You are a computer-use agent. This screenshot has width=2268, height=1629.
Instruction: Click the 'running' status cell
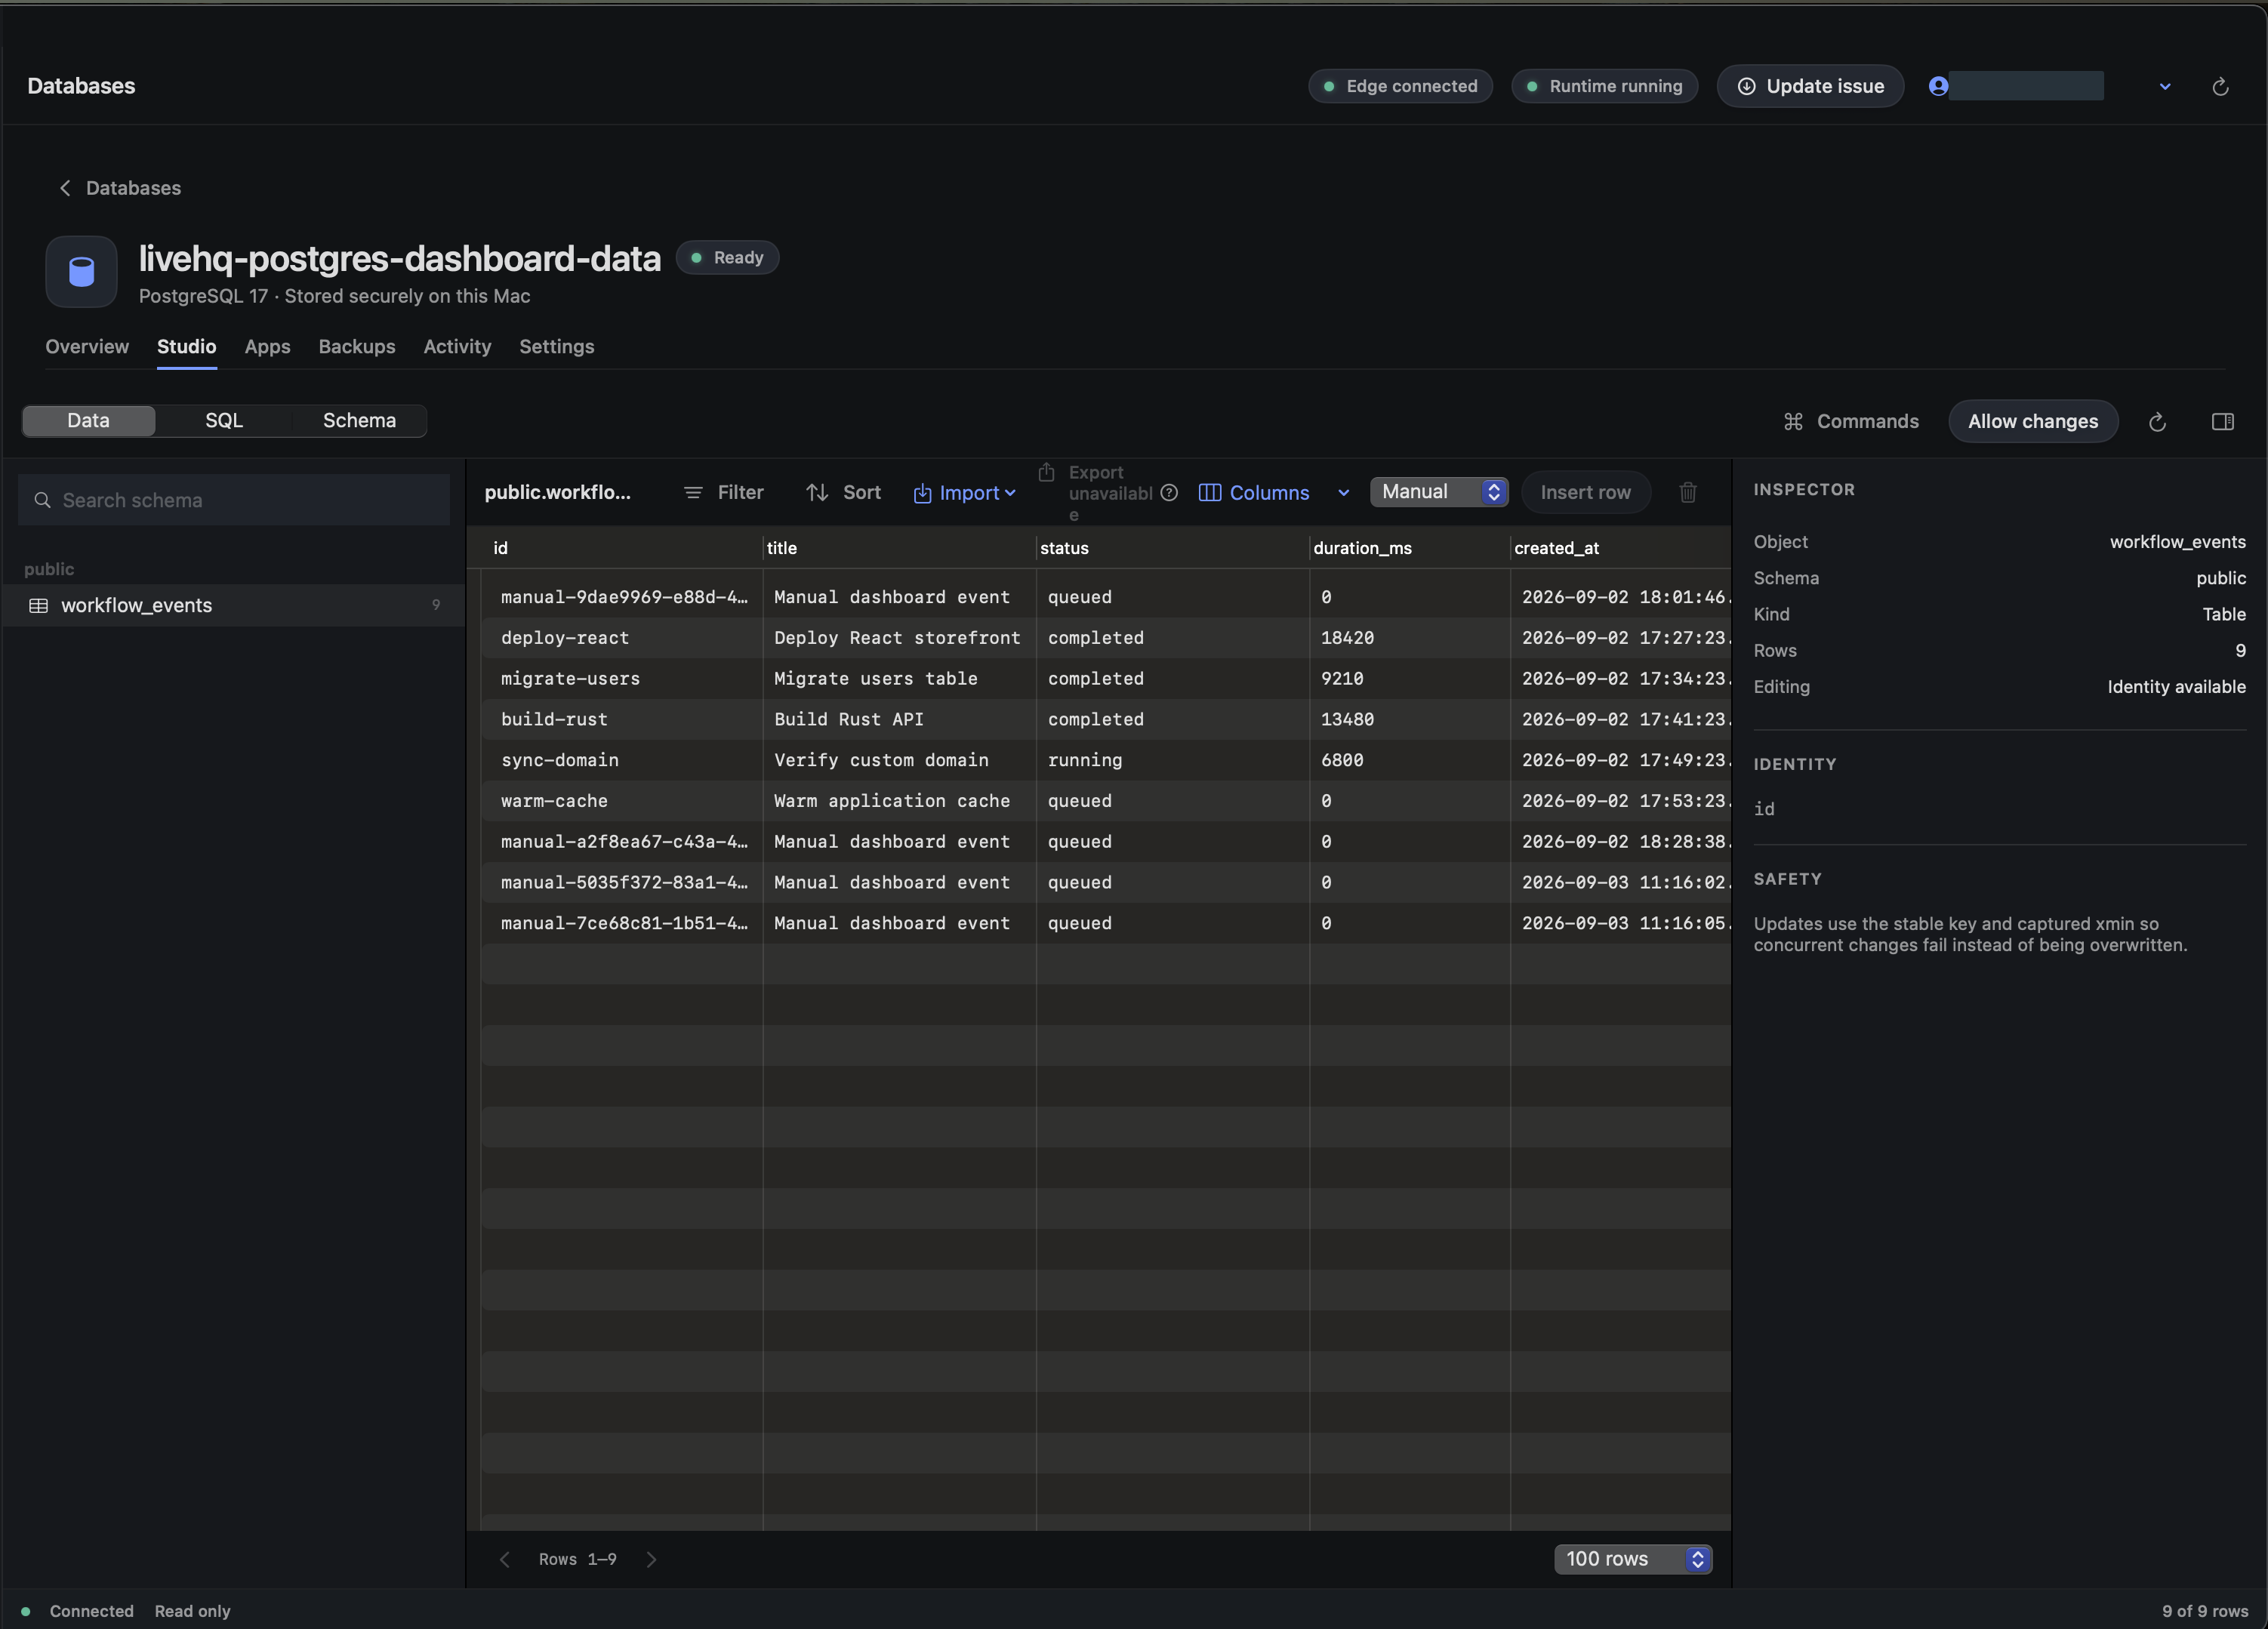pyautogui.click(x=1172, y=760)
